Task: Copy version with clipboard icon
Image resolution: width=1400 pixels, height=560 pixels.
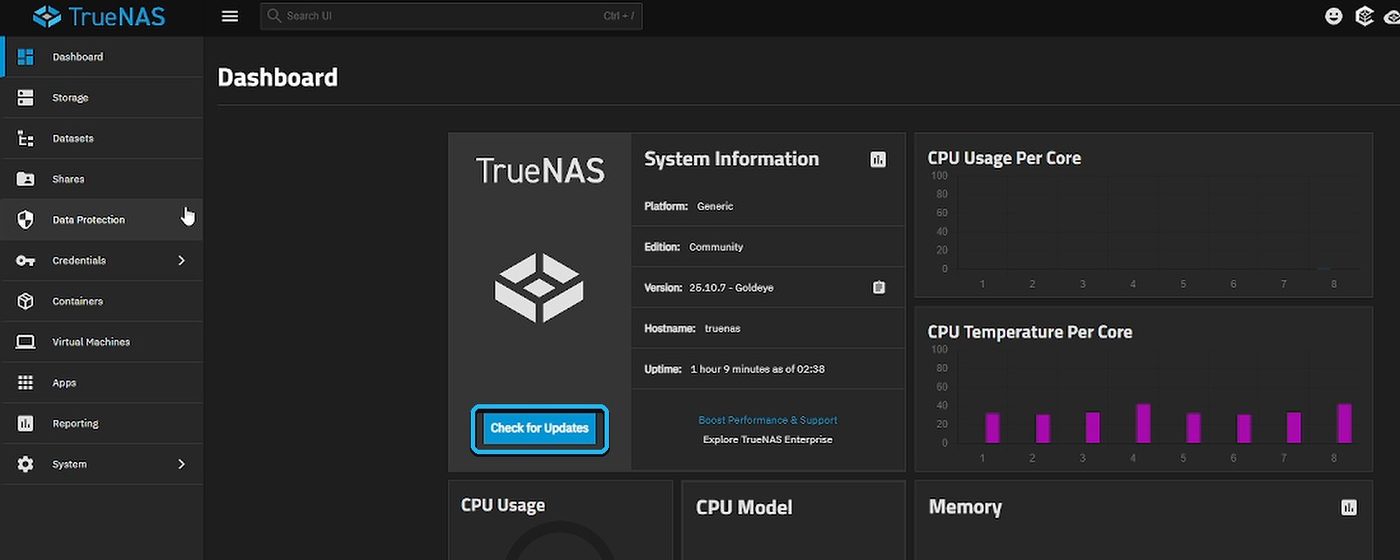Action: 879,288
